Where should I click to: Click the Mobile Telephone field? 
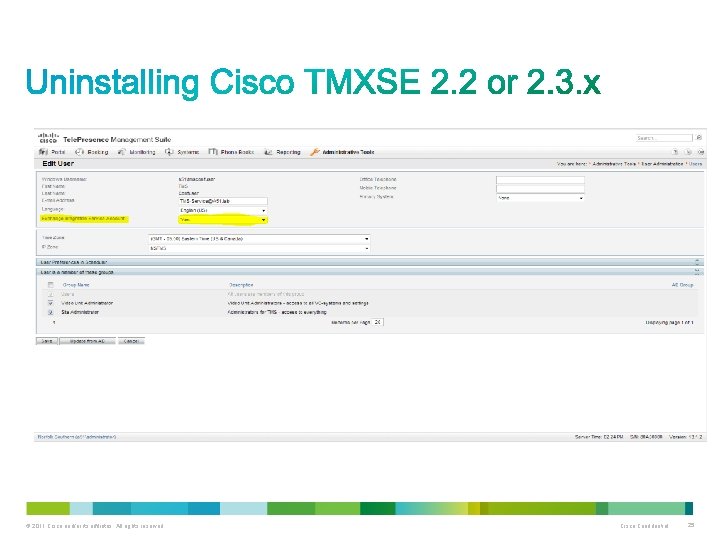coord(540,188)
